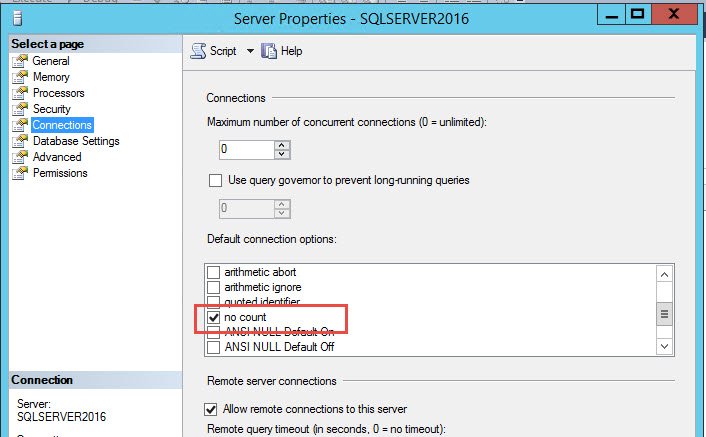Click the Processors page icon
This screenshot has height=437, width=706.
(20, 93)
